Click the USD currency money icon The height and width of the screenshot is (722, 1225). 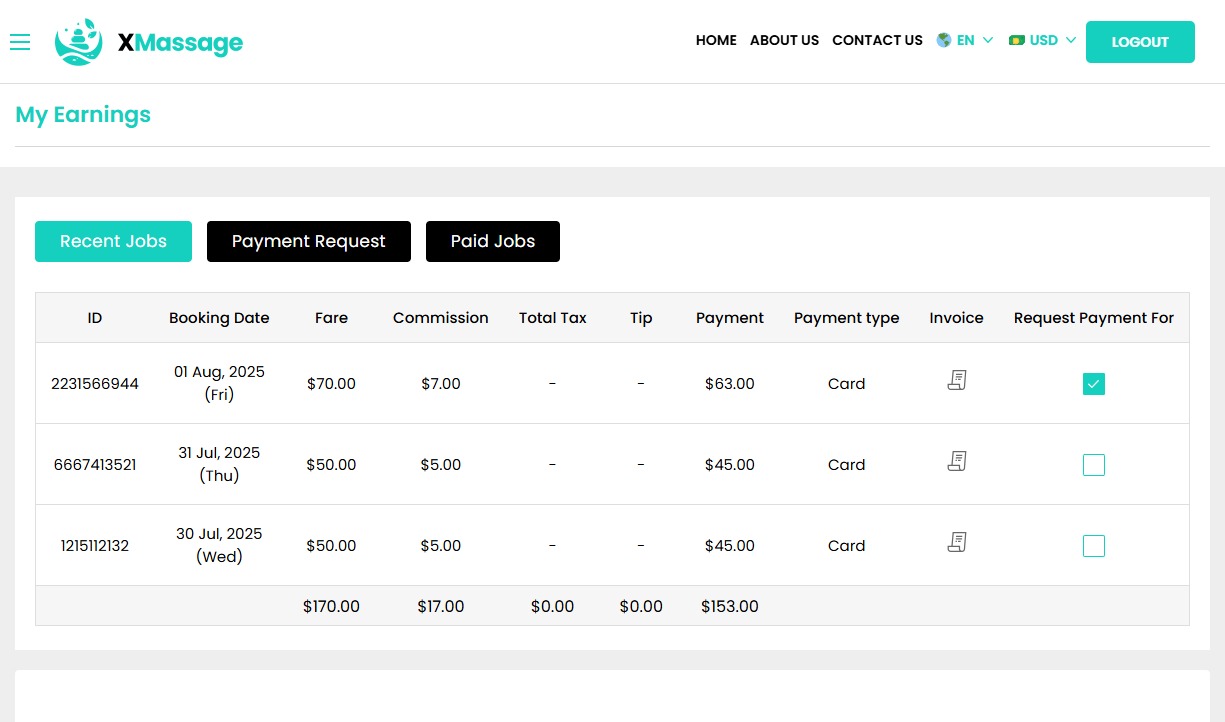pos(1017,41)
